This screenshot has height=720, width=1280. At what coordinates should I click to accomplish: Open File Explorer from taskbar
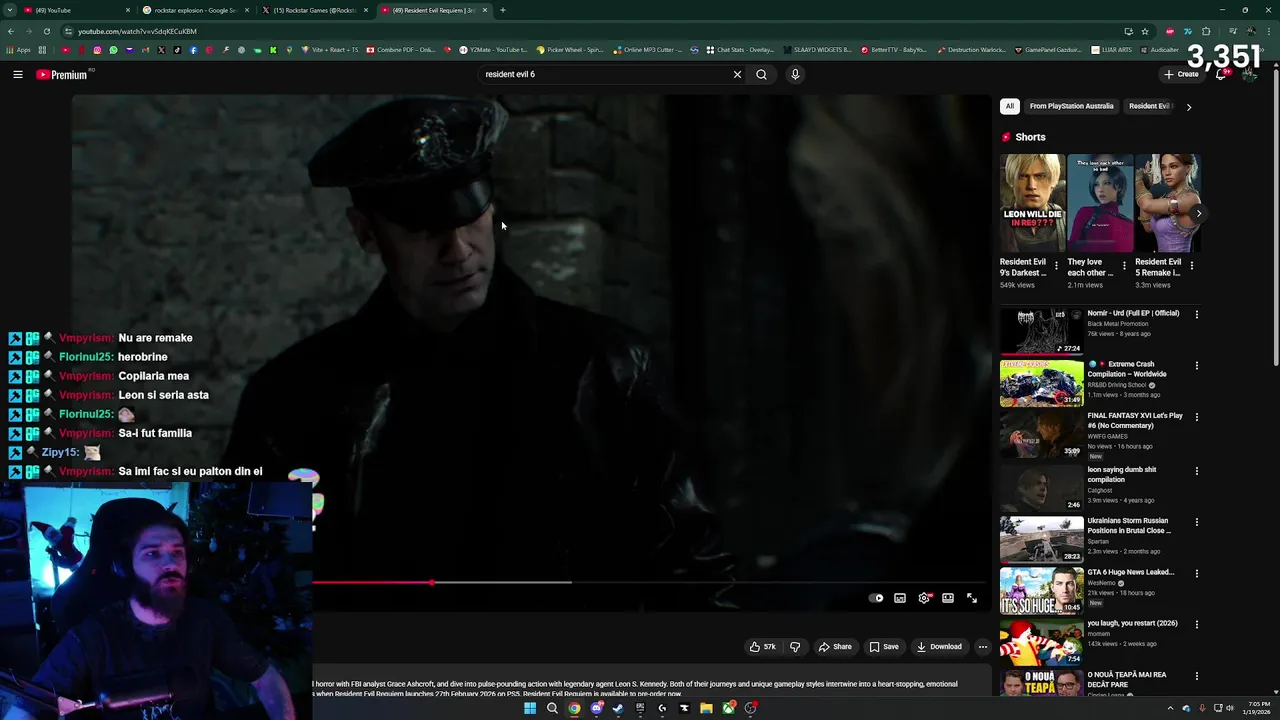[706, 708]
